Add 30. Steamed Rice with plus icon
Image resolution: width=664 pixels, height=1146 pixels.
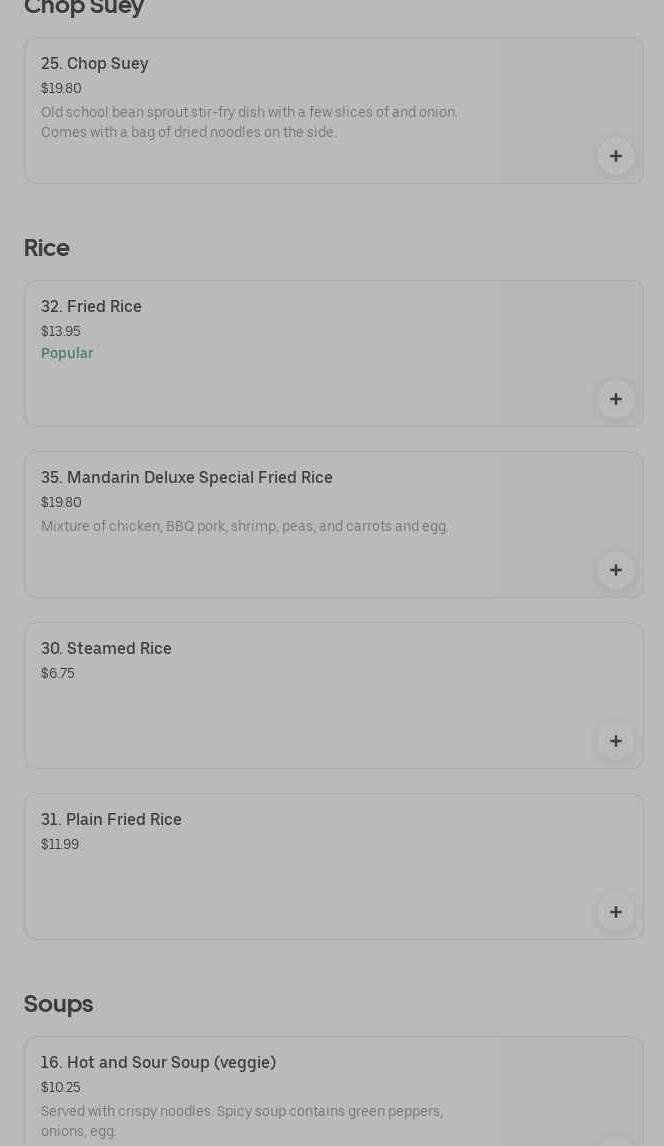[615, 741]
